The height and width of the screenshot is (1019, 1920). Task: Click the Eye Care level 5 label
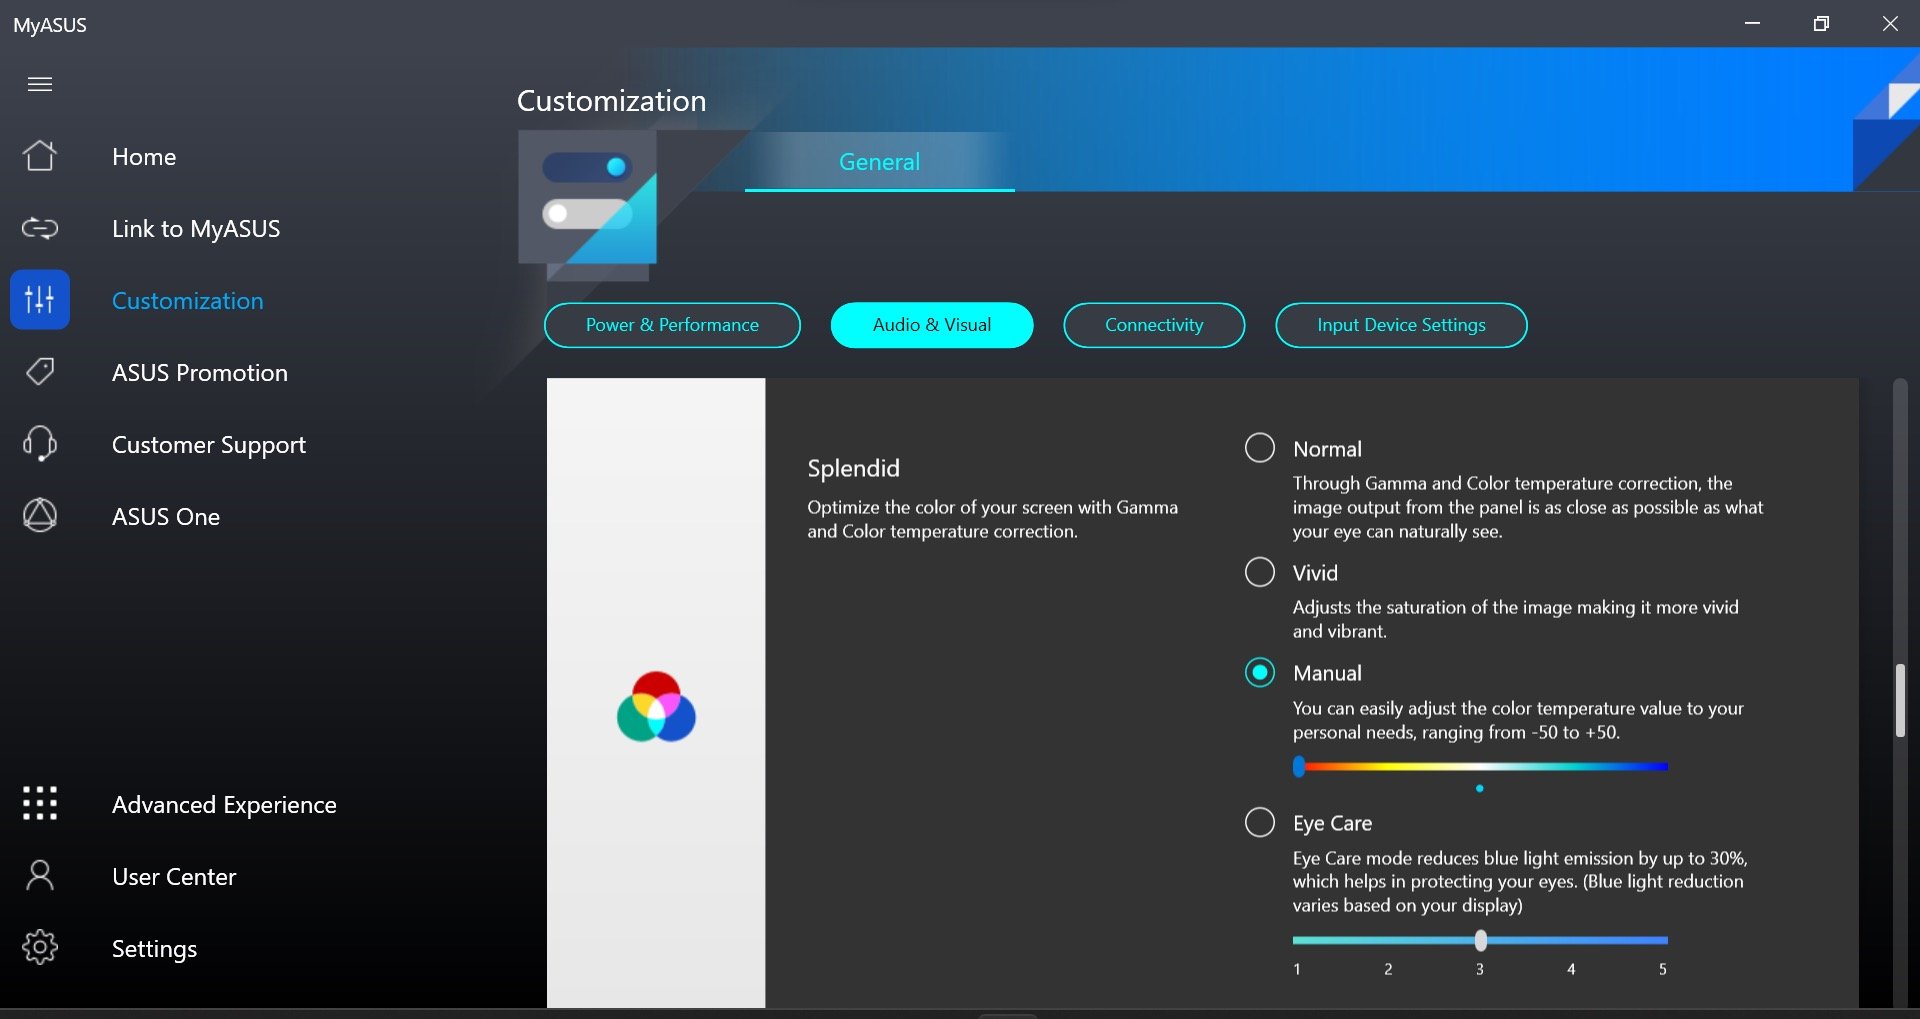pyautogui.click(x=1663, y=969)
